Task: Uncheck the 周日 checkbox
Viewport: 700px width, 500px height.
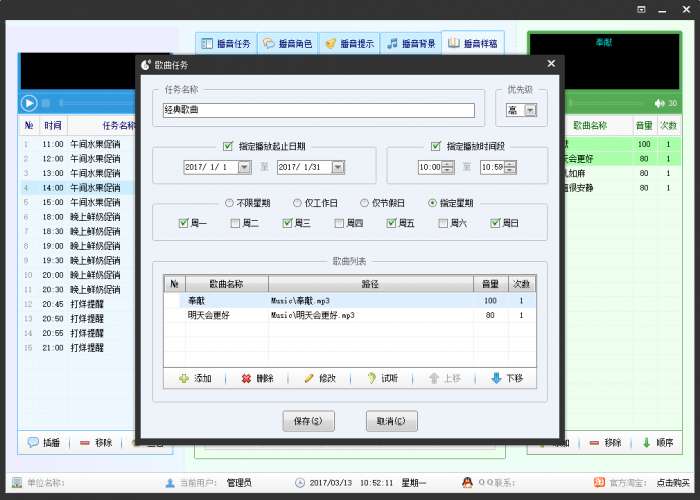Action: pyautogui.click(x=495, y=223)
